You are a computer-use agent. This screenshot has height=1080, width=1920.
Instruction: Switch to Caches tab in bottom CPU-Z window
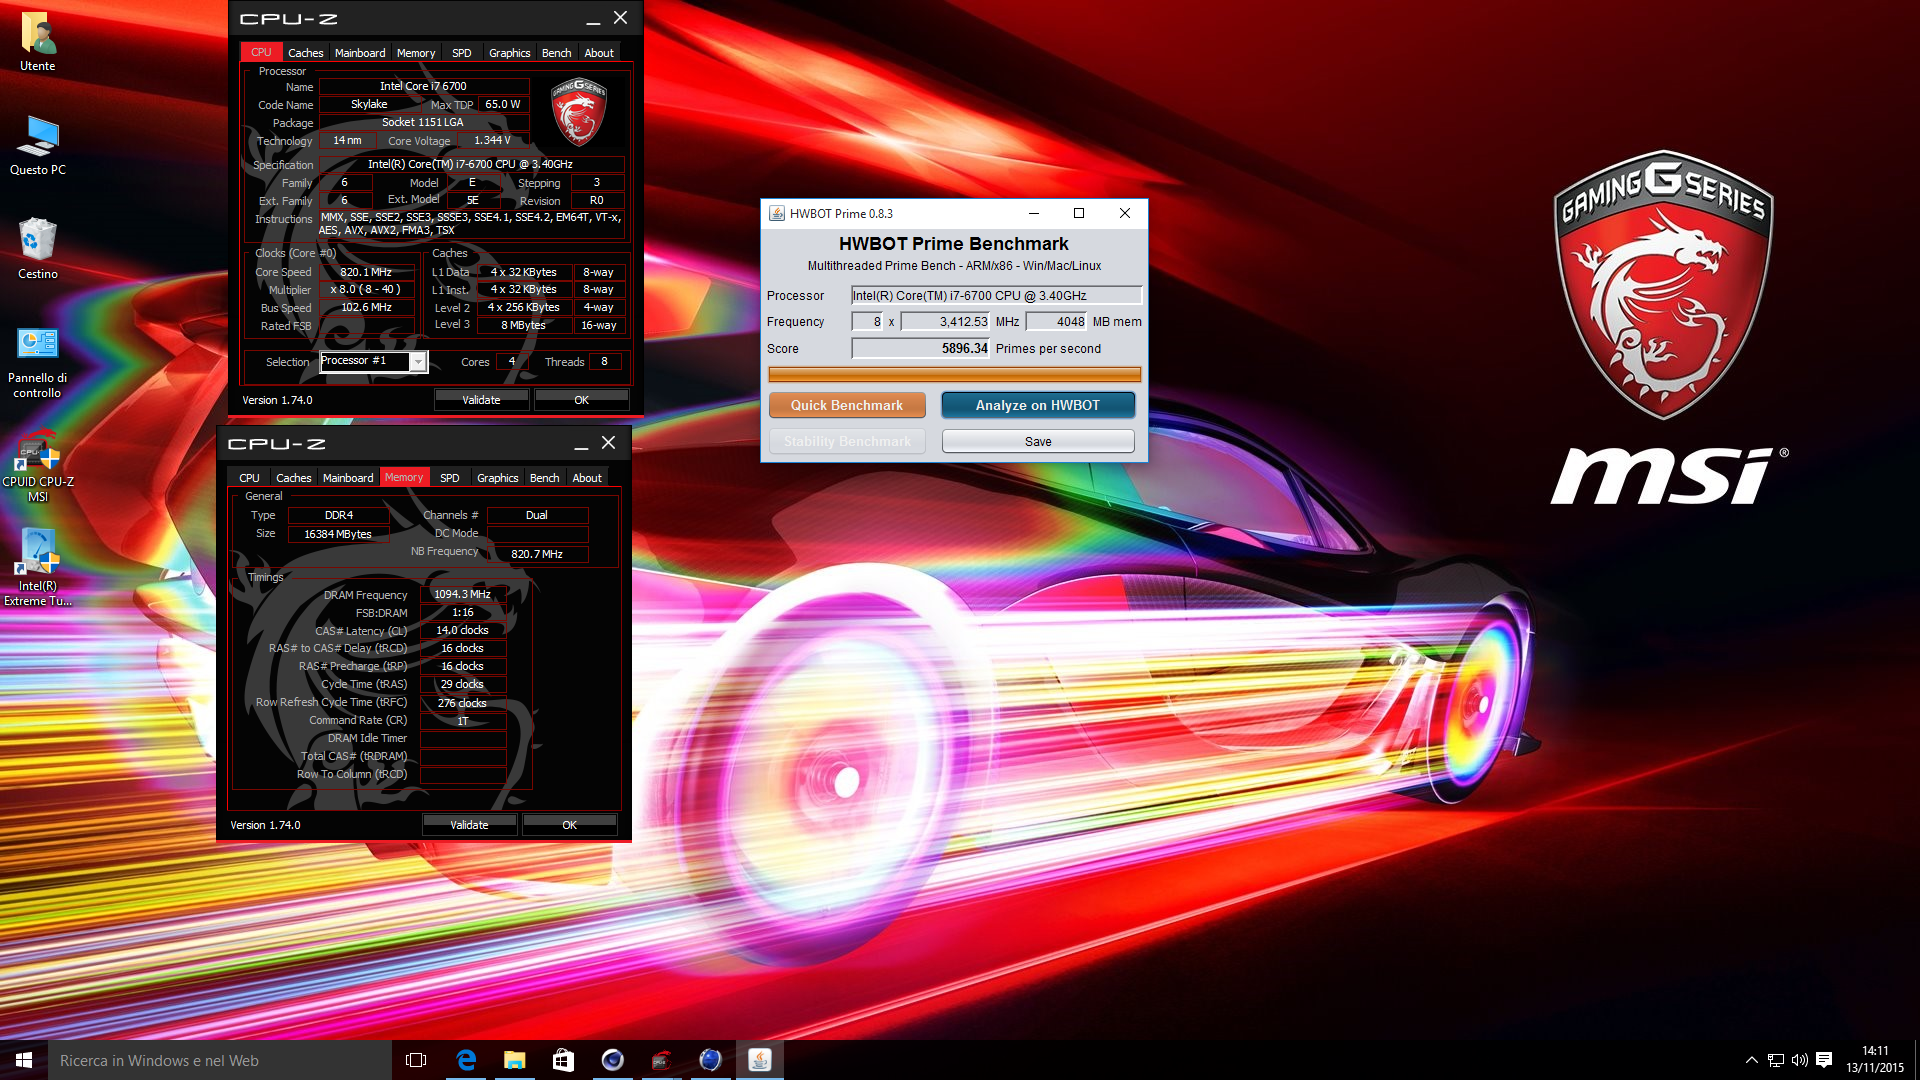click(x=293, y=478)
